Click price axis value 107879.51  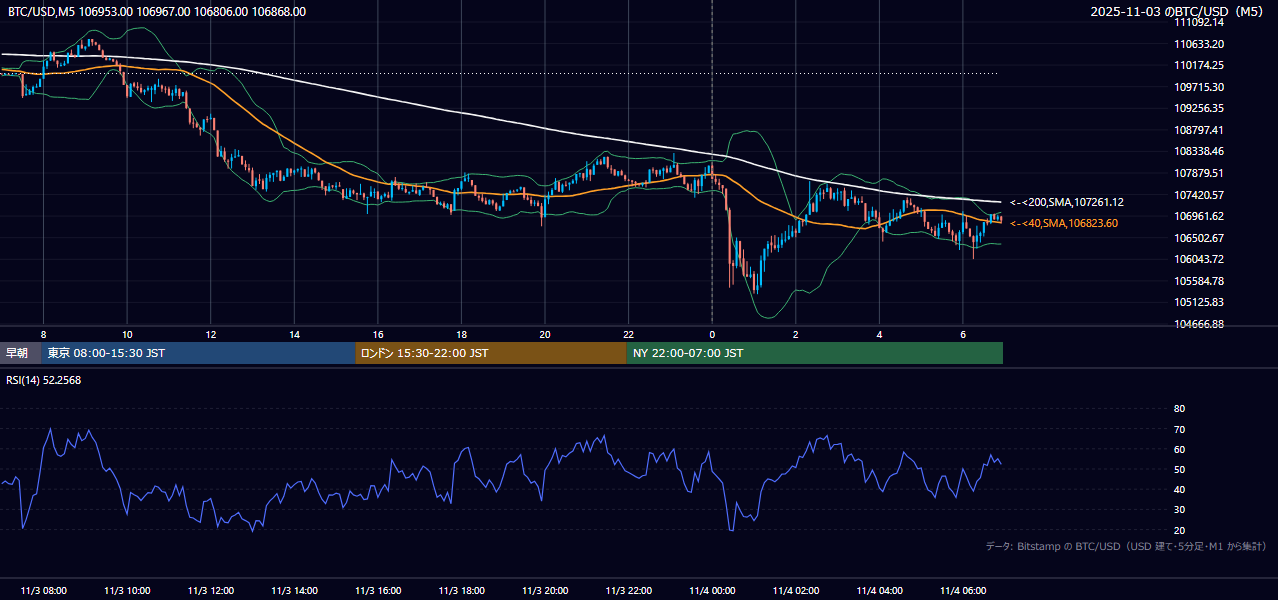(1199, 173)
